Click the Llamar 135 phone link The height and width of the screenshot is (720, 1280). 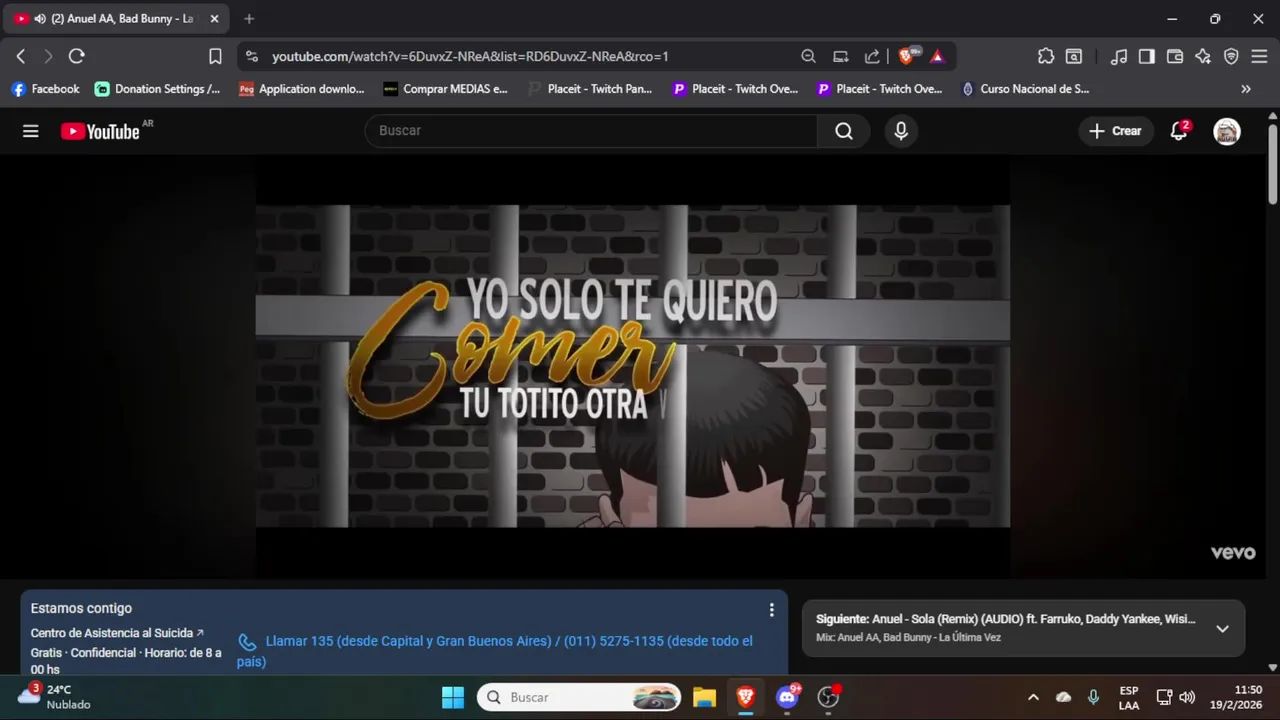coord(496,651)
